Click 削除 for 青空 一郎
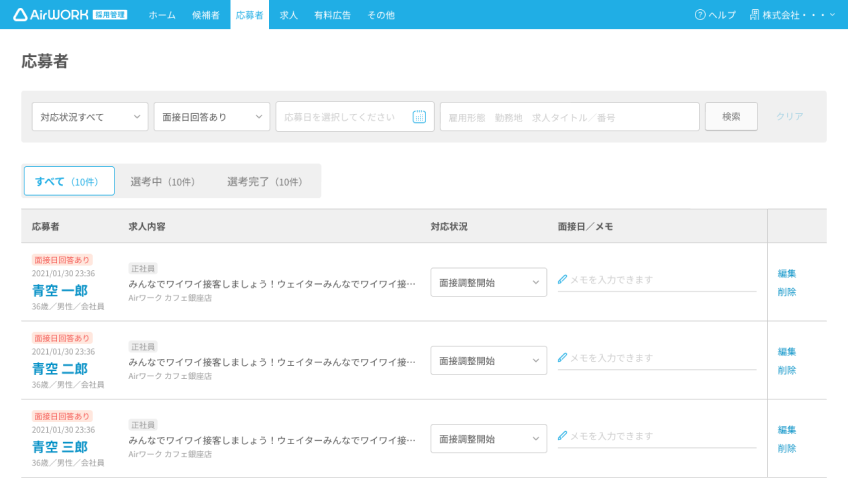848x497 pixels. pyautogui.click(x=786, y=292)
